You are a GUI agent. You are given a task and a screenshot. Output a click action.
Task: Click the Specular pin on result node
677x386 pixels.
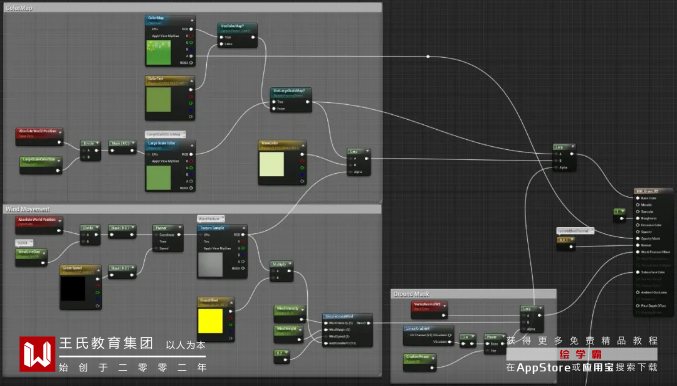pos(638,212)
